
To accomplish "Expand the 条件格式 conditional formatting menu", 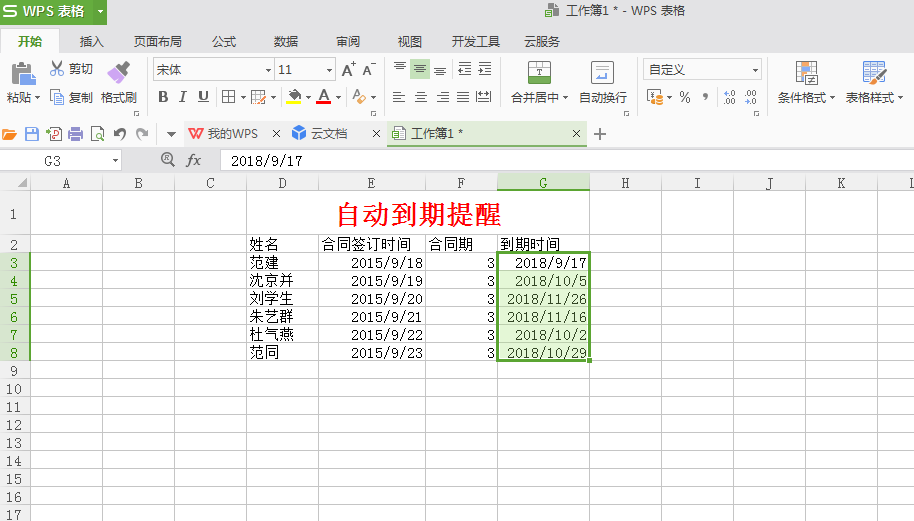I will [832, 98].
